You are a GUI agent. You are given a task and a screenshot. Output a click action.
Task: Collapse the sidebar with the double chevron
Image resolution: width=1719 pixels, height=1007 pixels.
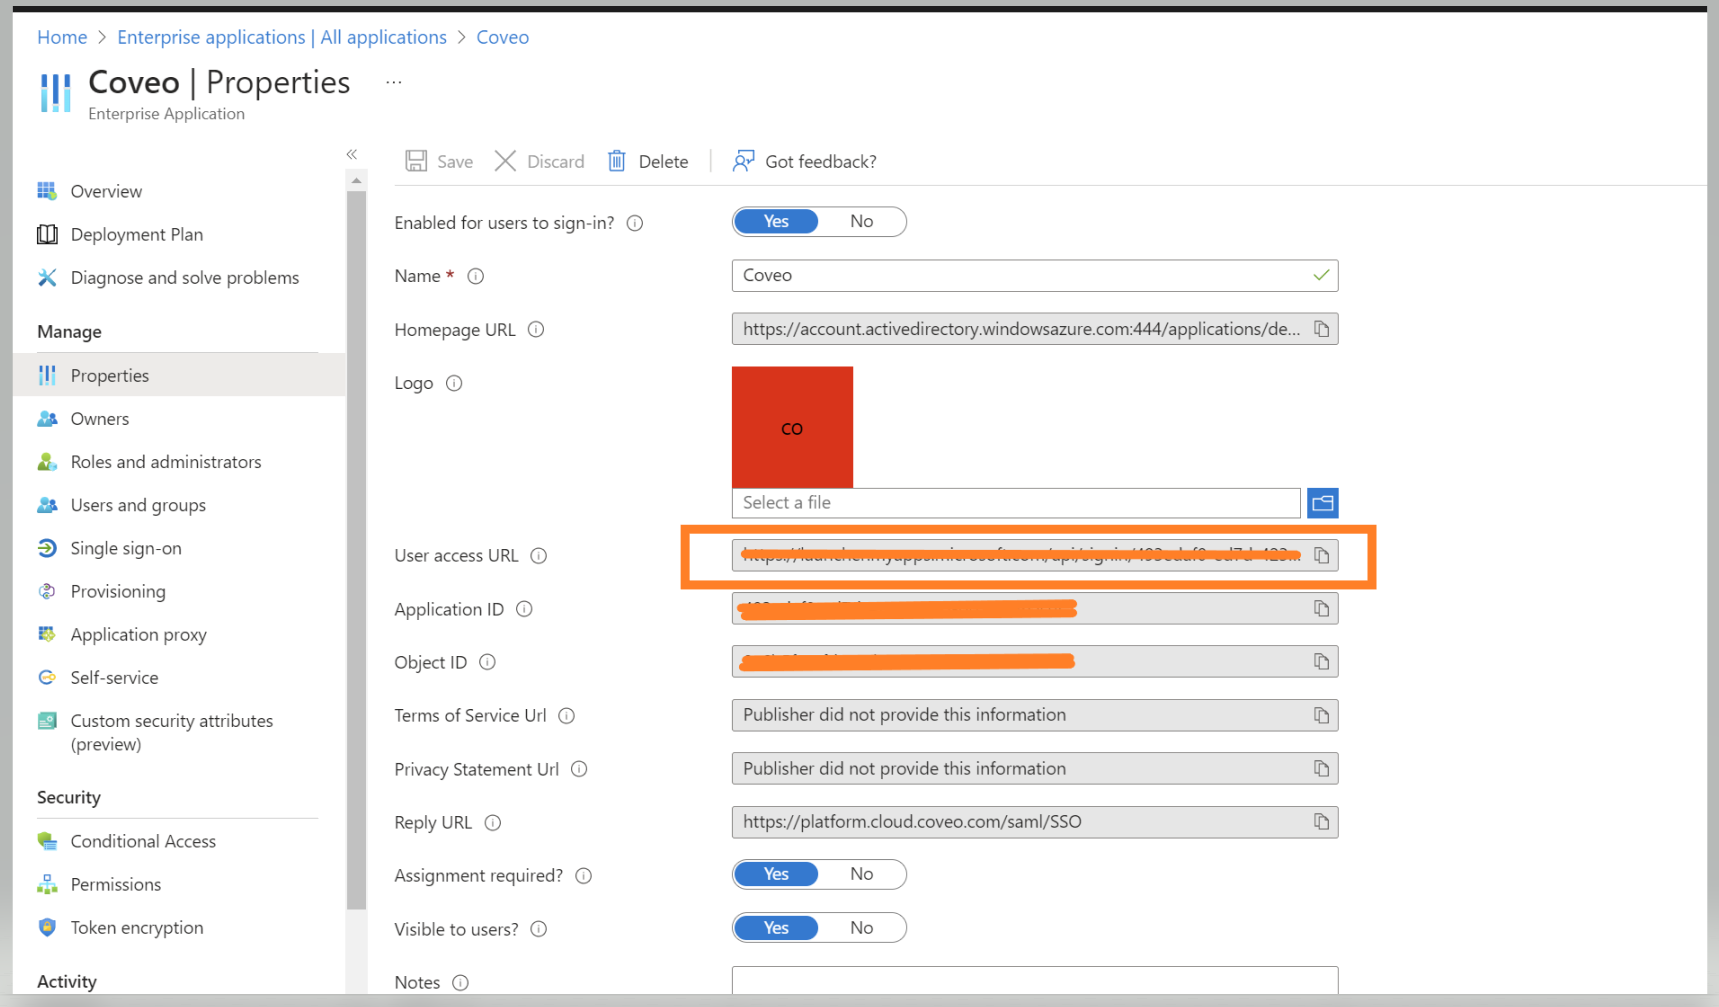pos(352,154)
